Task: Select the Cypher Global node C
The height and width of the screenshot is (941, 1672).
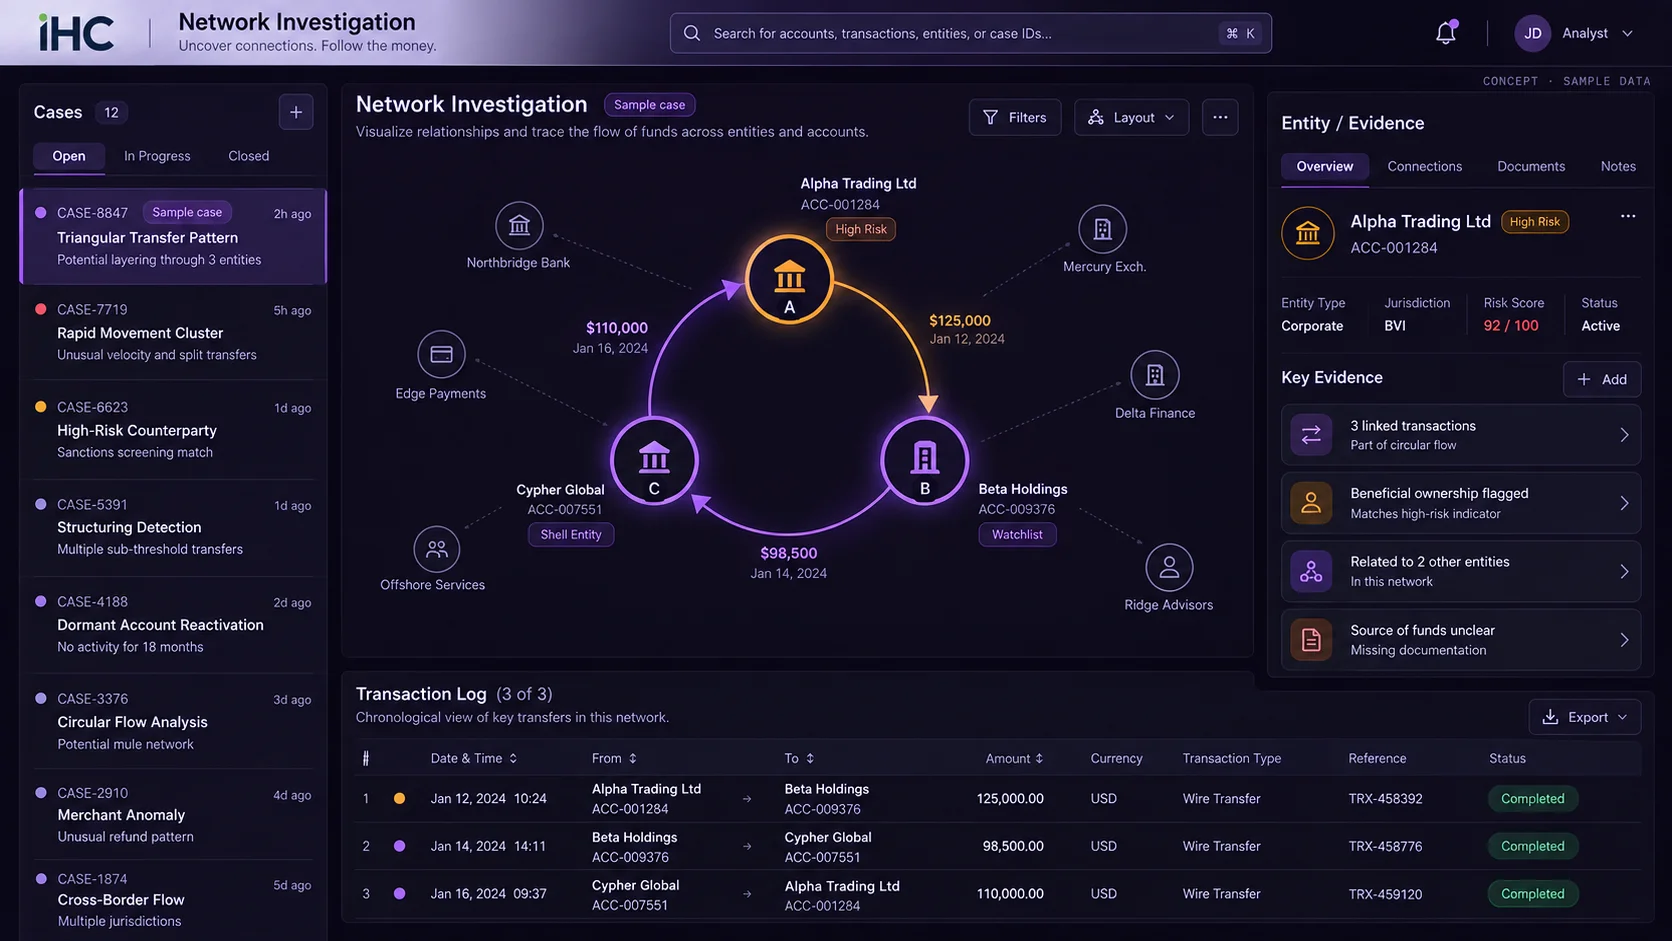Action: [654, 461]
